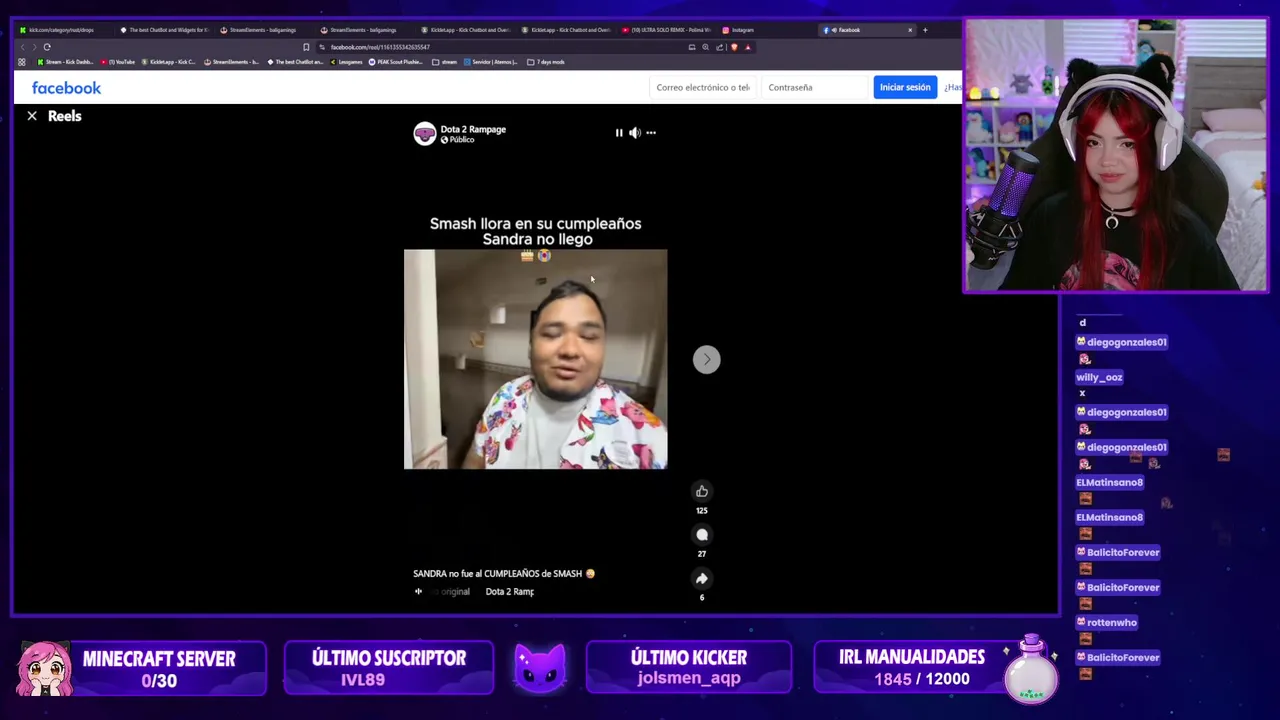Pause the reel video

pyautogui.click(x=618, y=132)
